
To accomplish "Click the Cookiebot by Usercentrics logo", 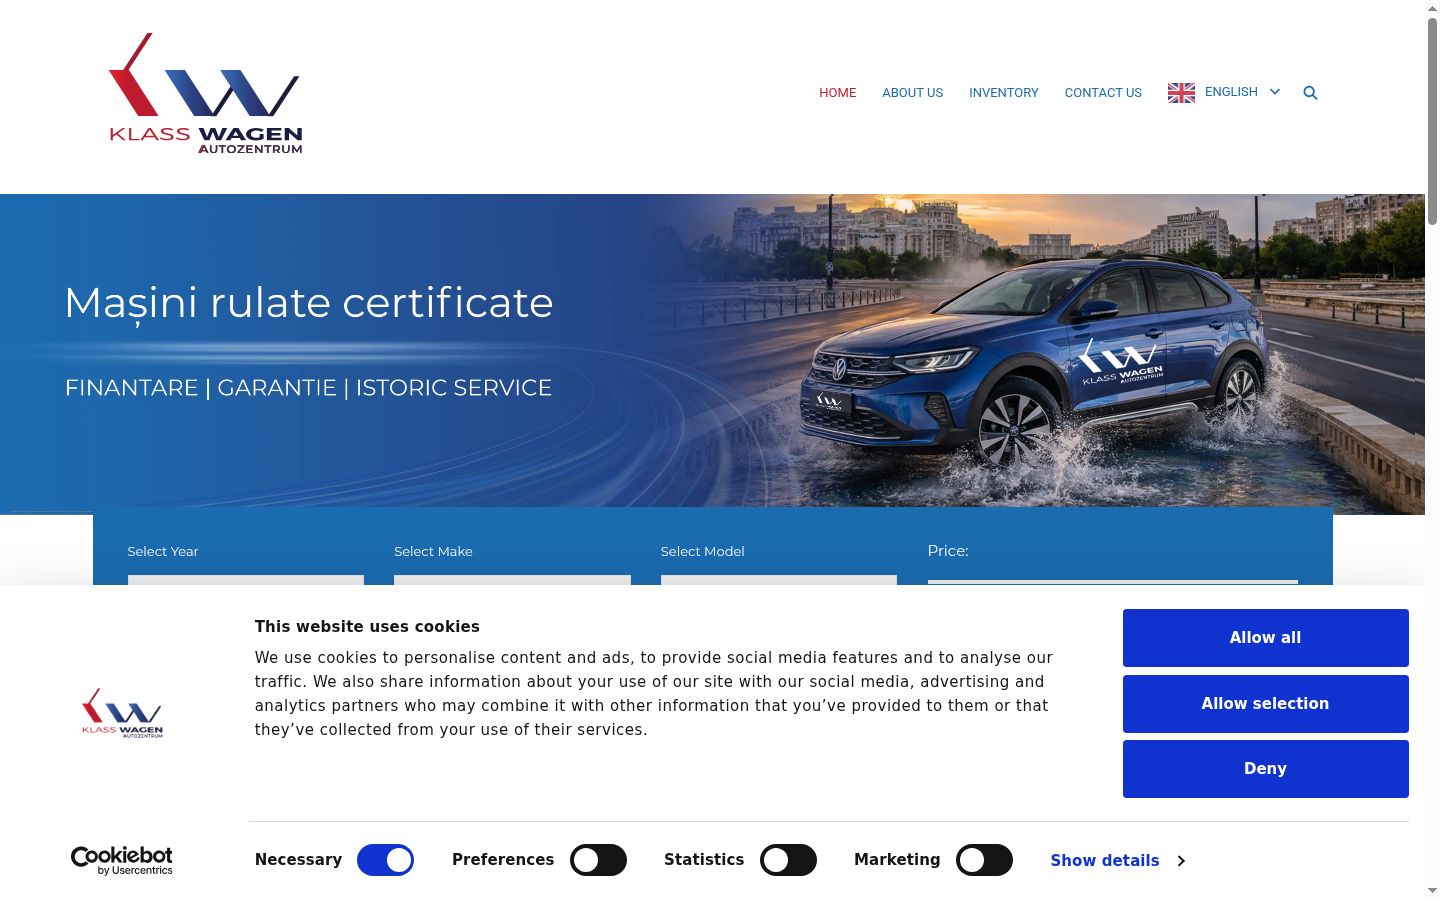I will pos(122,860).
